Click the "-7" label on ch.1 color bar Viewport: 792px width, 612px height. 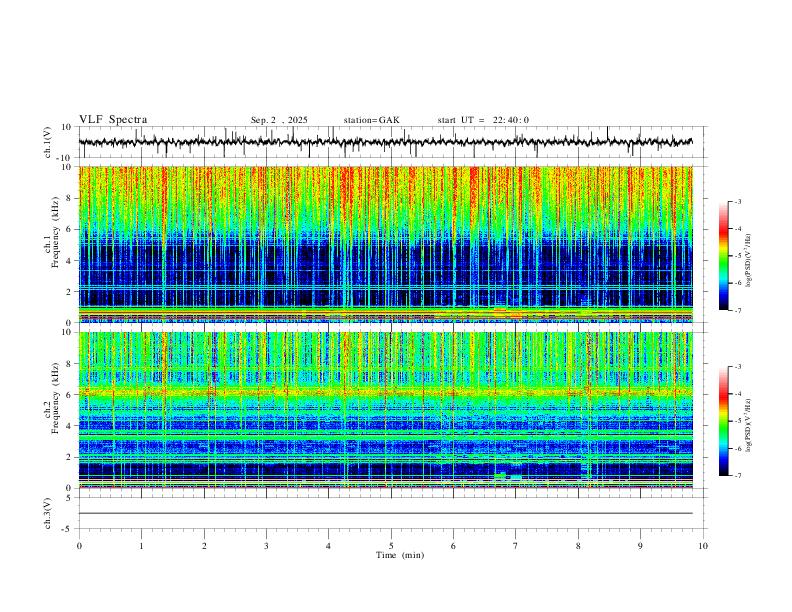737,310
